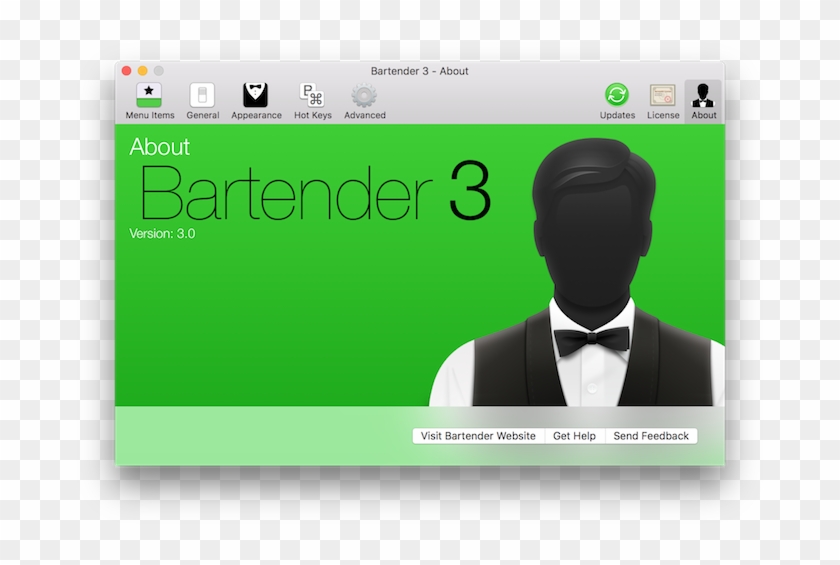Screen dimensions: 840x565
Task: Click the Get Help button
Action: tap(574, 436)
